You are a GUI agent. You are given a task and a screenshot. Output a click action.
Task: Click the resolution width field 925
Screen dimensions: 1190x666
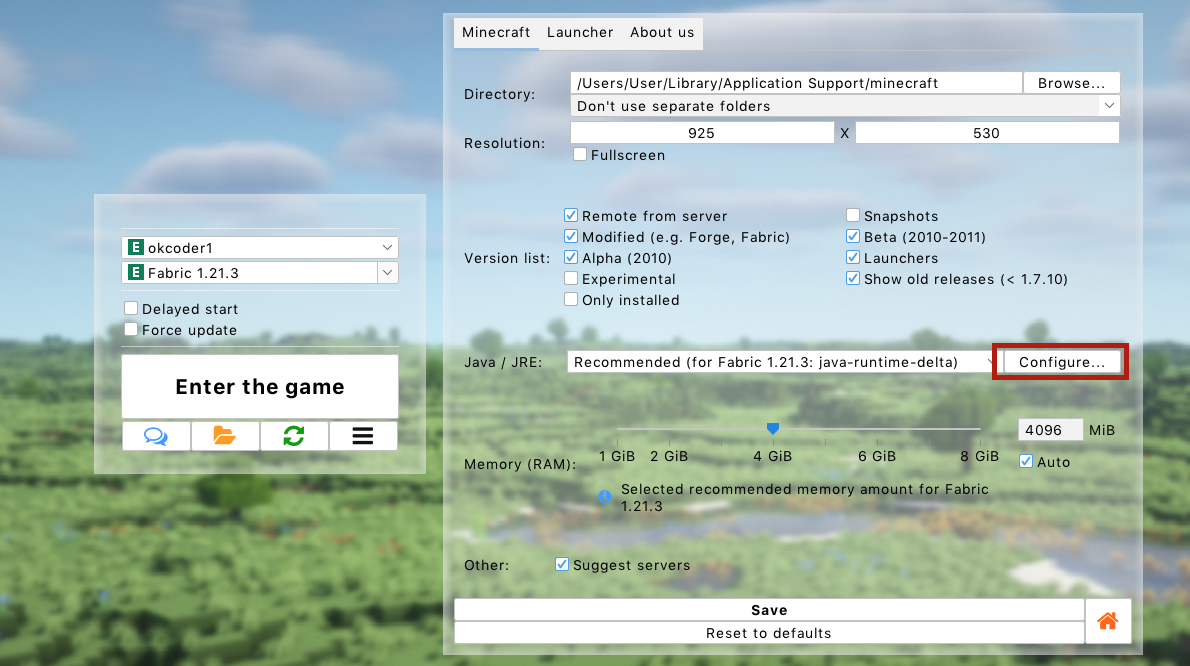coord(702,133)
